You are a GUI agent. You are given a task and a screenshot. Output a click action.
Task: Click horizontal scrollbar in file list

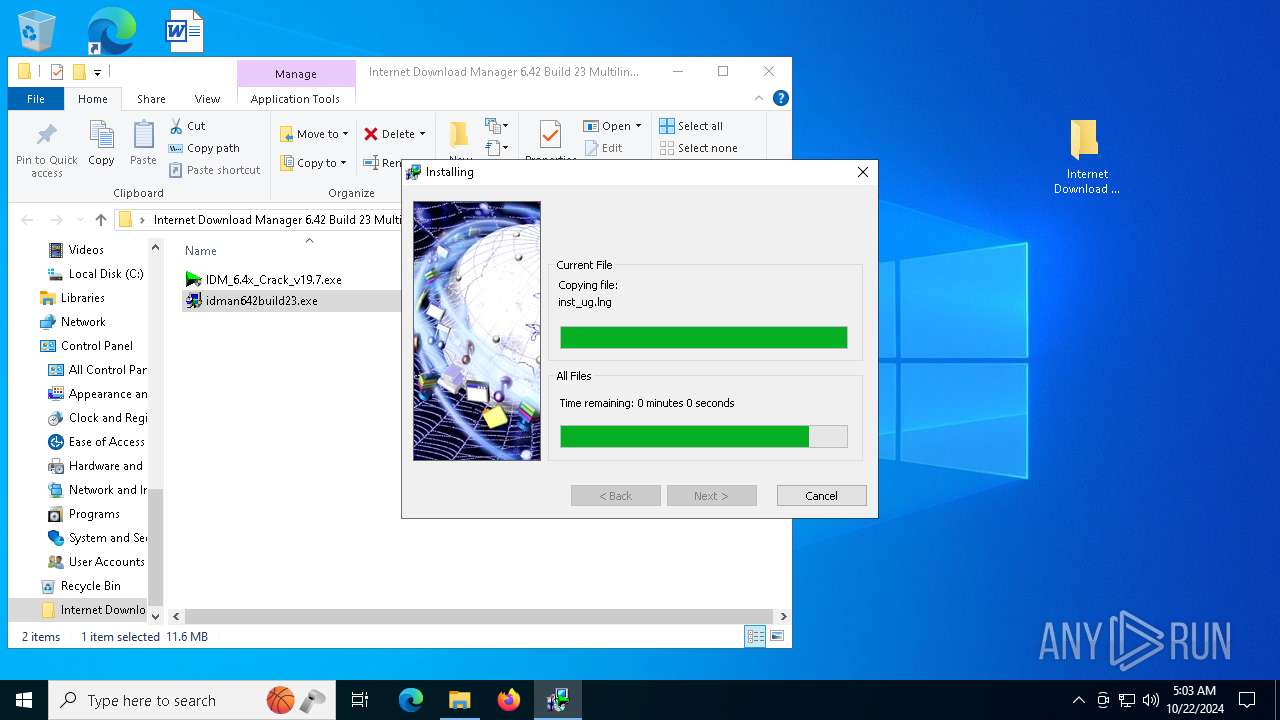point(478,617)
